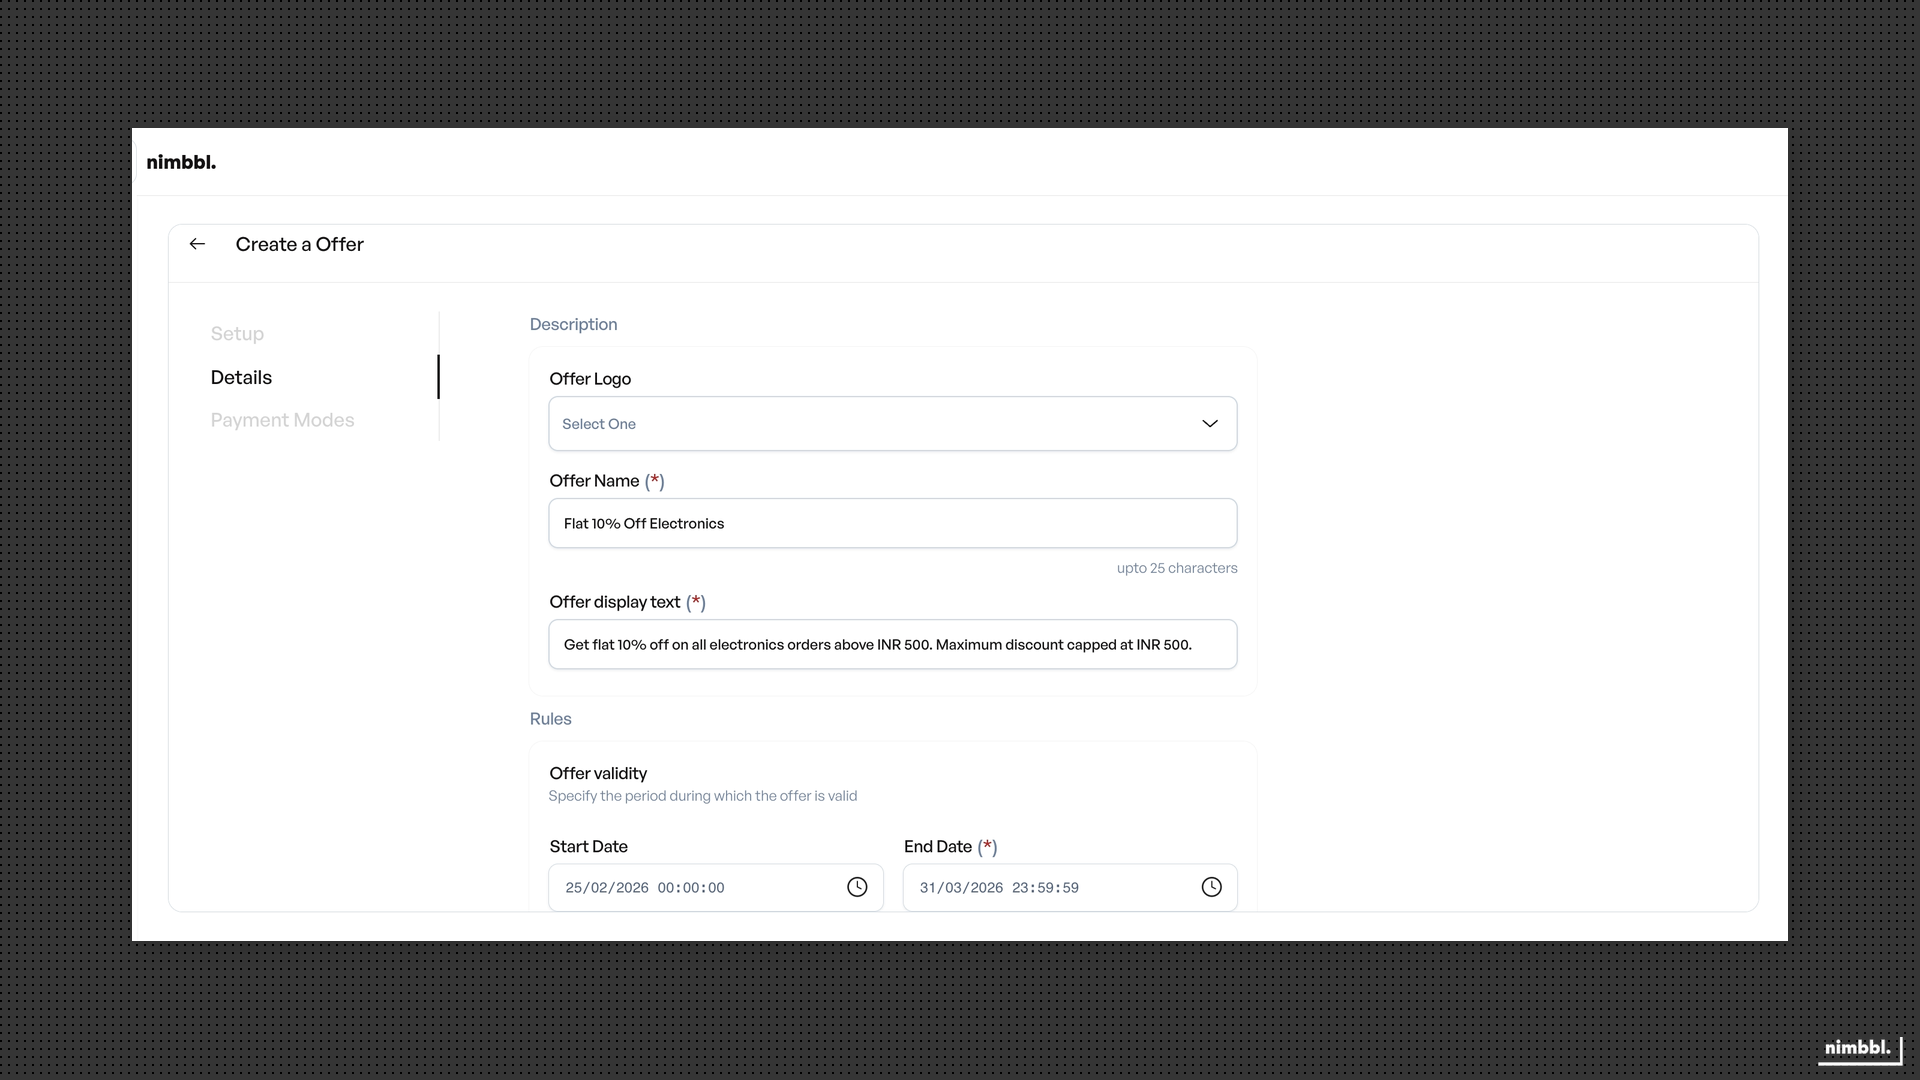1920x1080 pixels.
Task: Click the nimbbl watermark at bottom right
Action: pos(1857,1048)
